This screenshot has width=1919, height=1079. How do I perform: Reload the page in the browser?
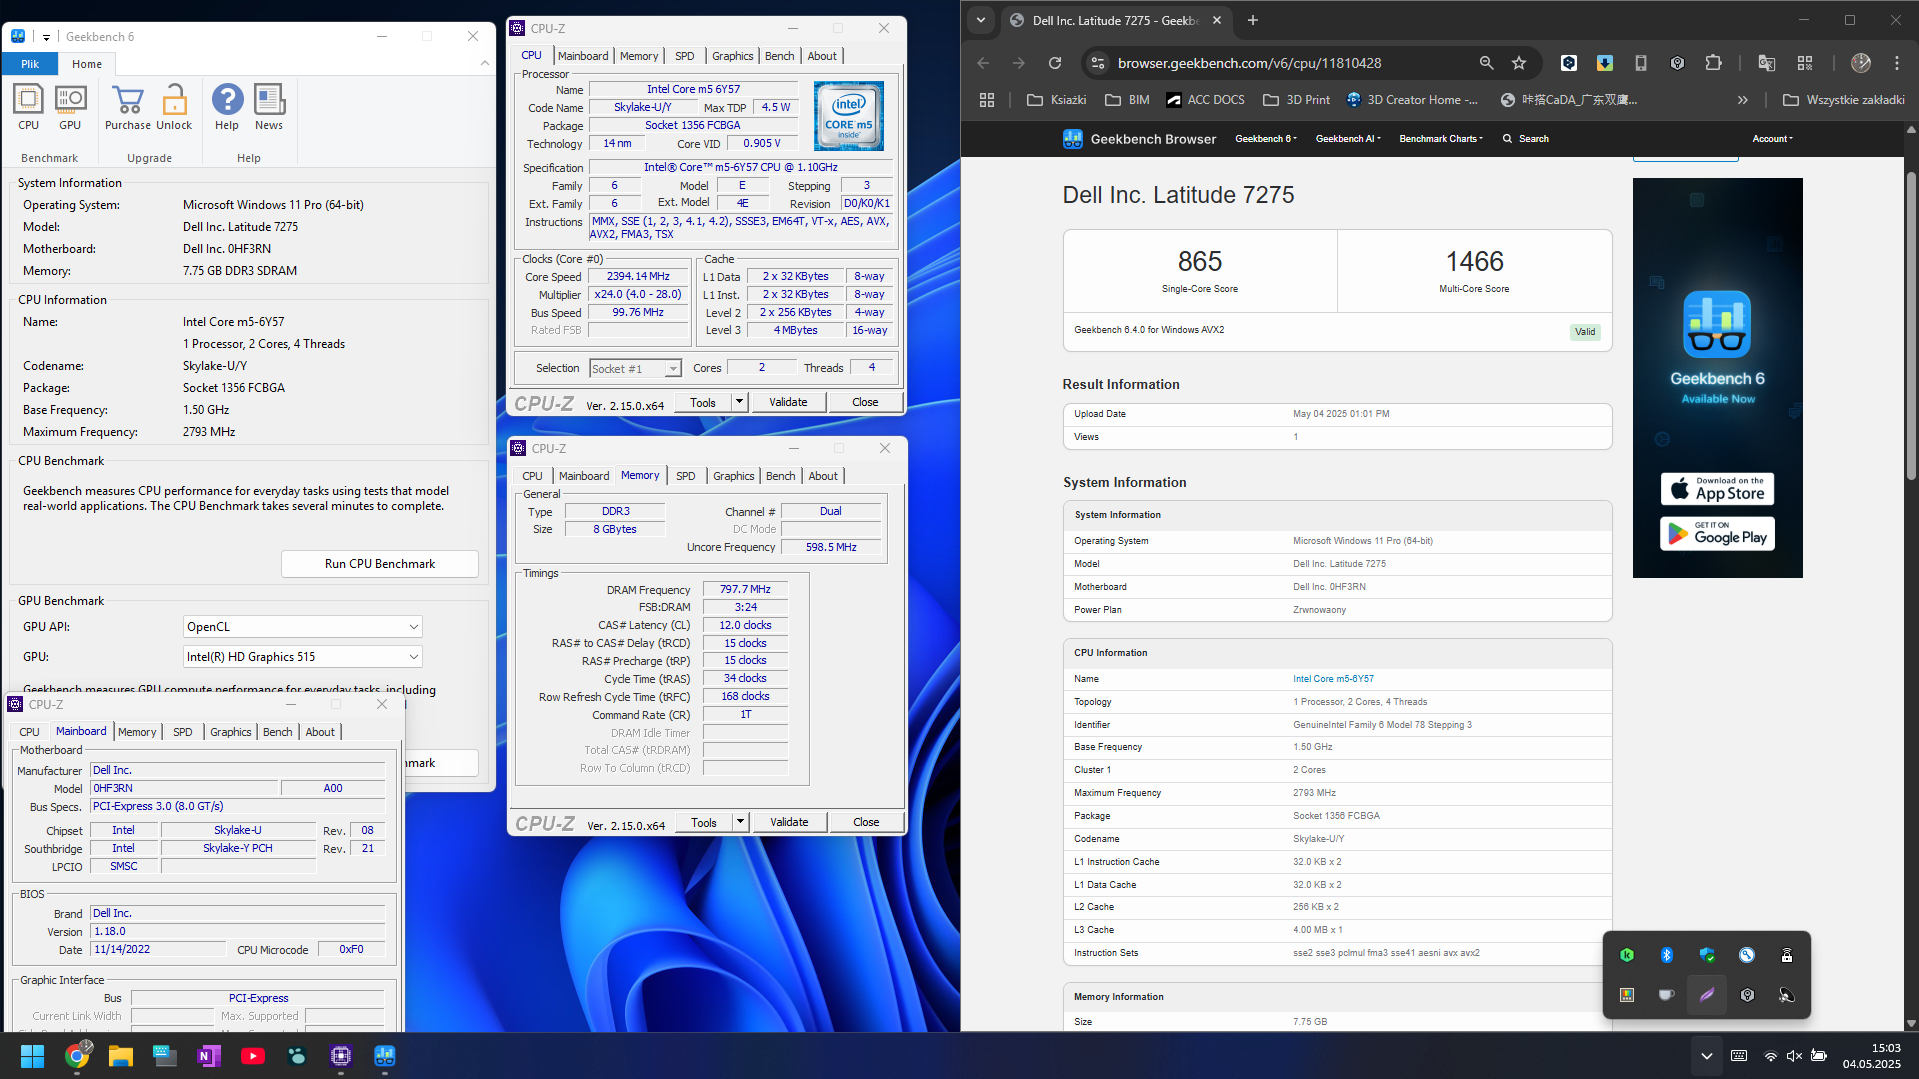(1054, 63)
